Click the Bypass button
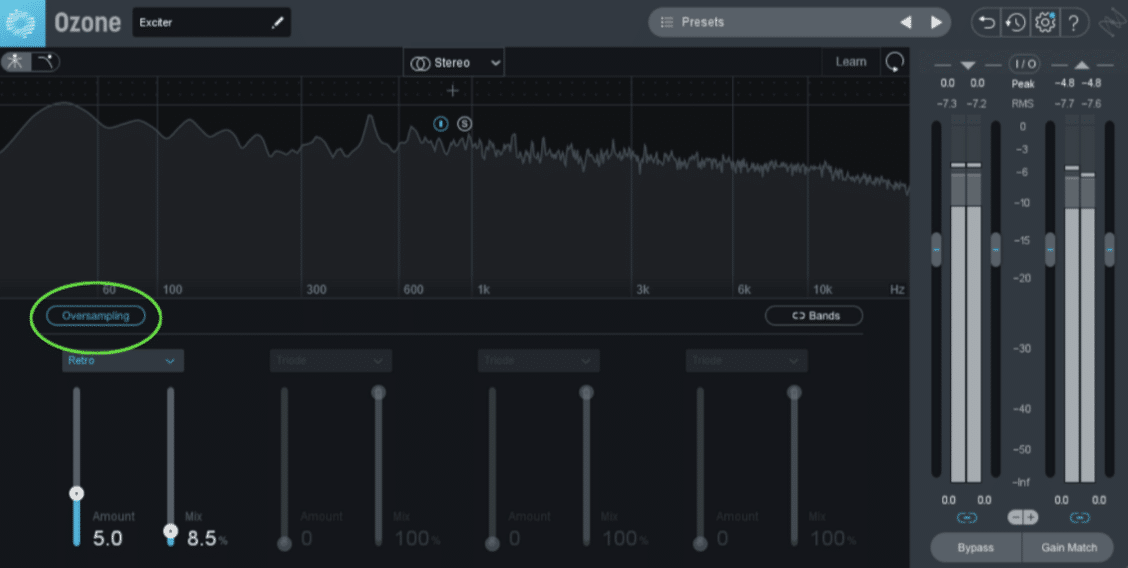This screenshot has width=1128, height=568. [x=975, y=547]
